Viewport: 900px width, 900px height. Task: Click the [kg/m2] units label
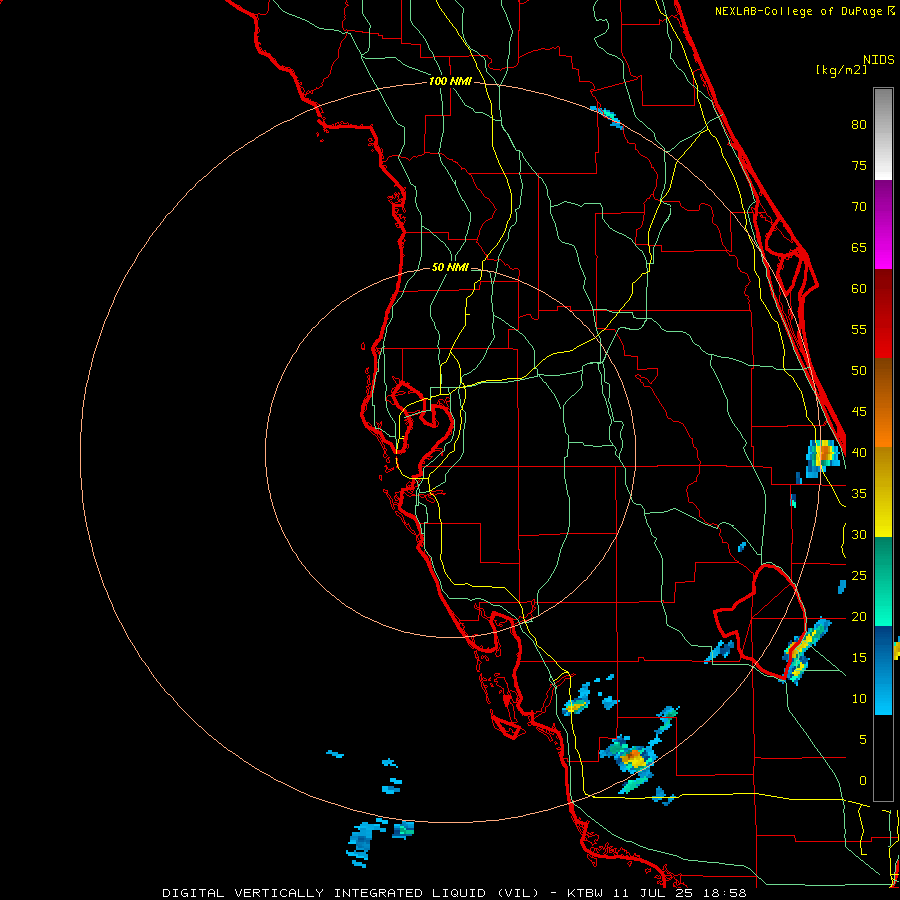click(841, 70)
